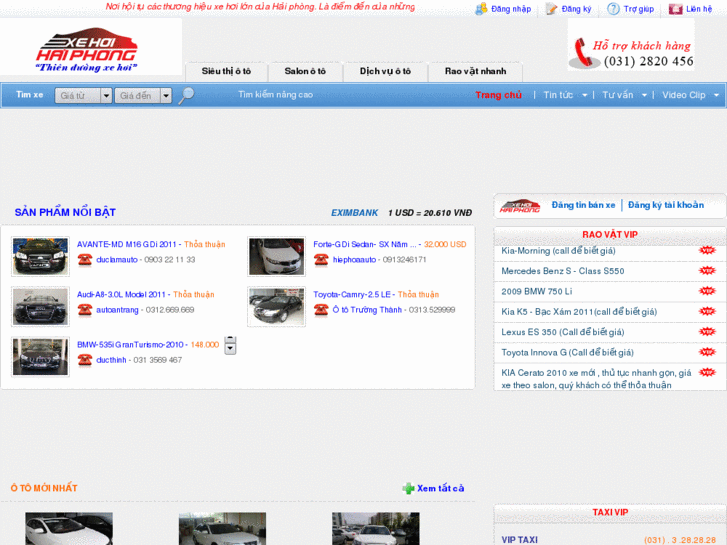Viewport: 727px width, 545px height.
Task: Open Audi-A8-3.0L Model 2011 listing
Action: click(x=121, y=295)
